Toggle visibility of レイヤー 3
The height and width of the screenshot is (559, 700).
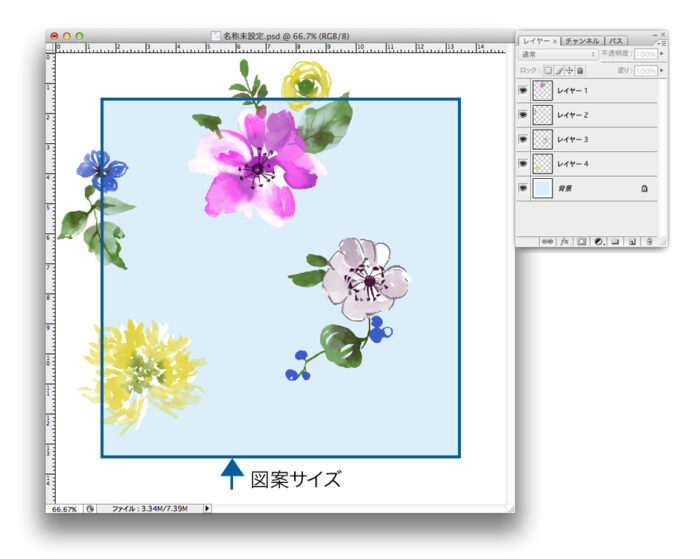(x=523, y=139)
